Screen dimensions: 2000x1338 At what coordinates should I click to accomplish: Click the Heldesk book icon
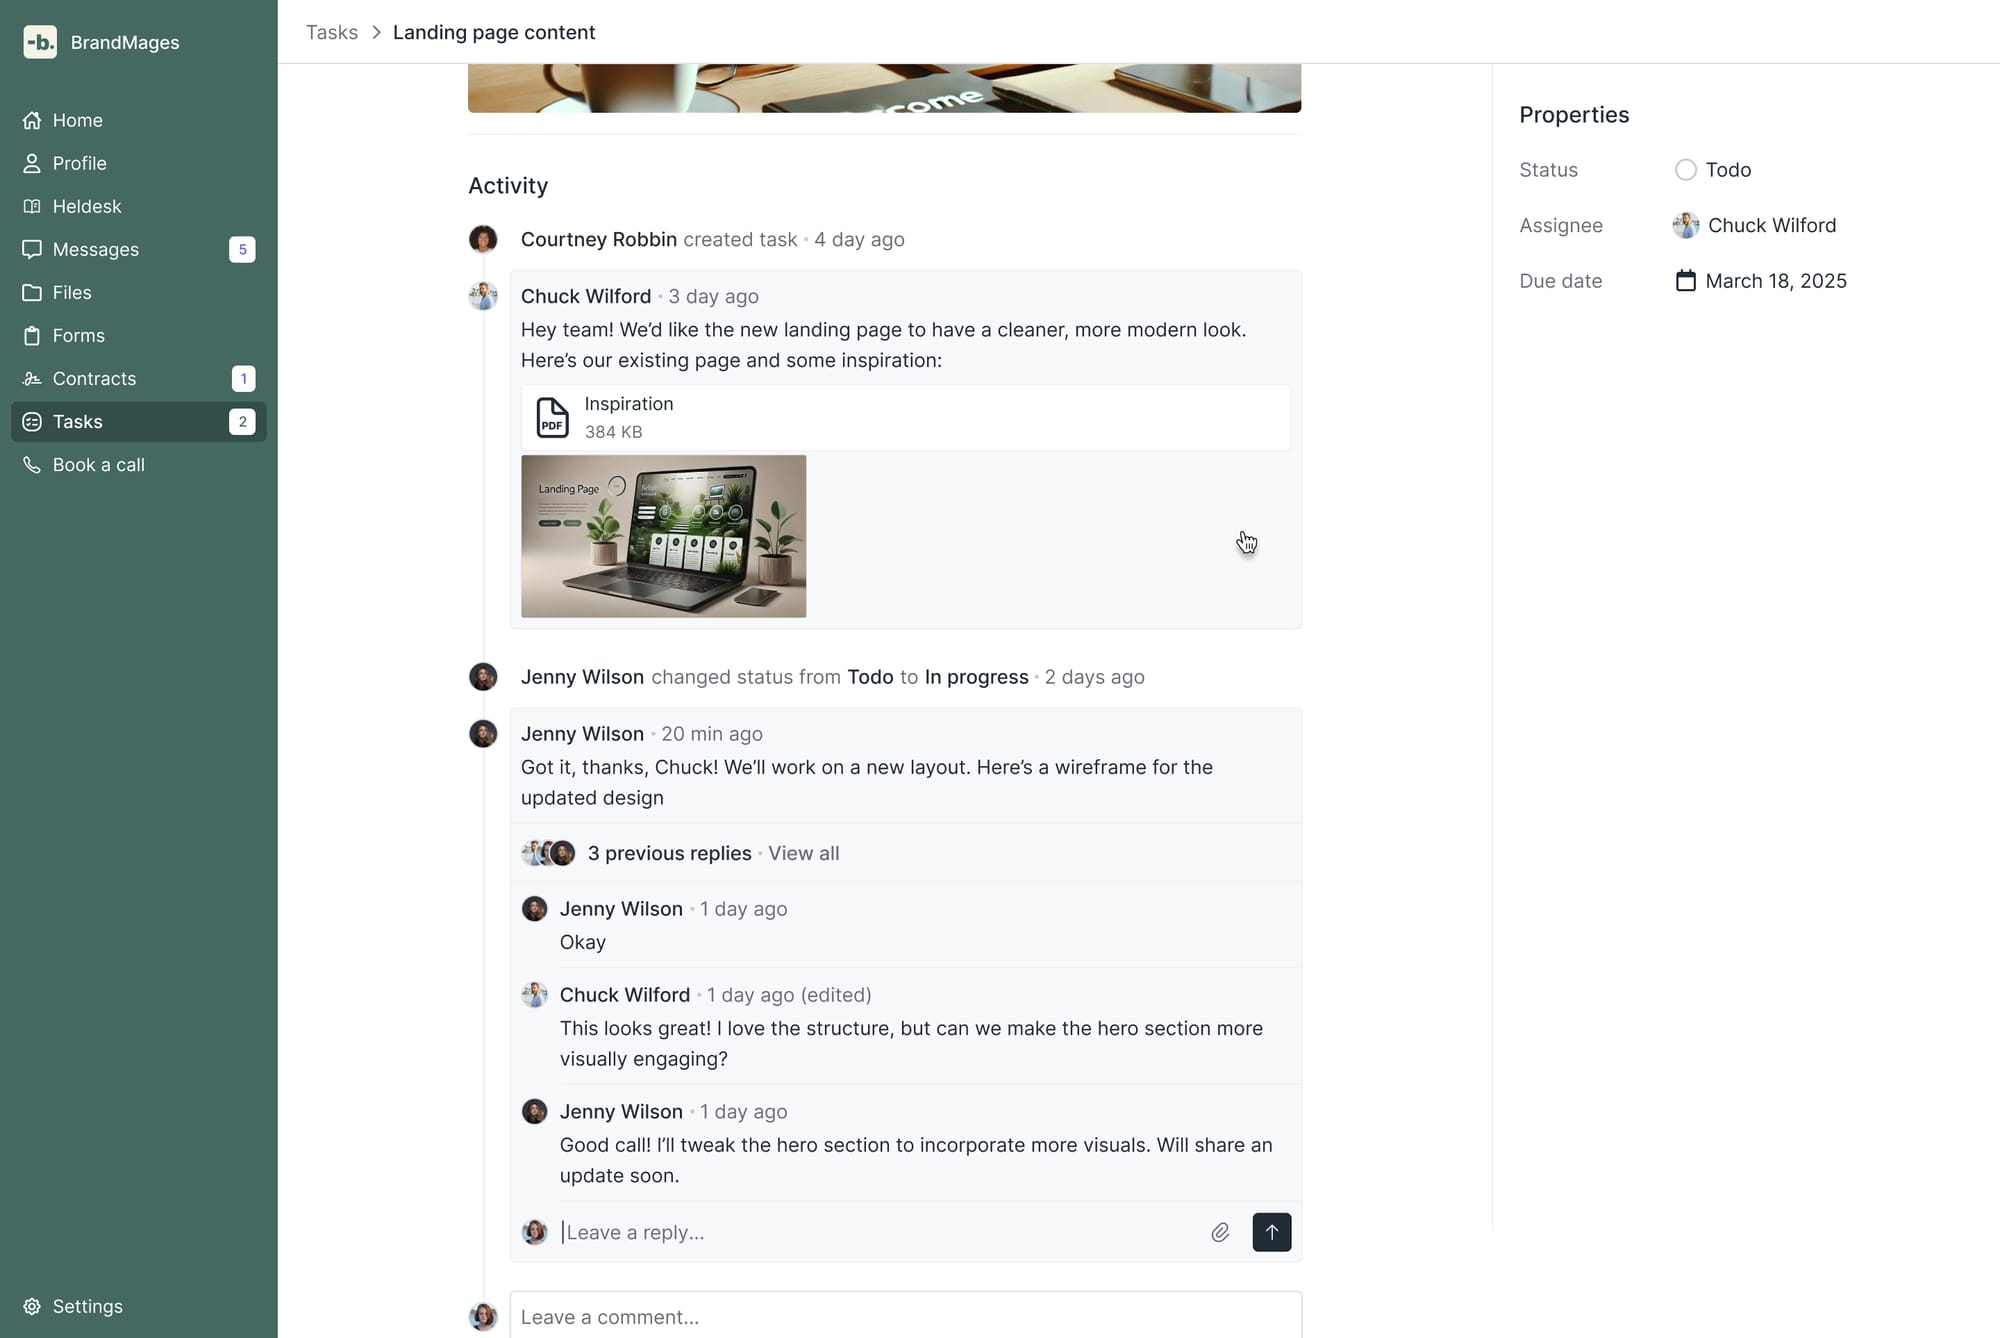click(x=32, y=206)
